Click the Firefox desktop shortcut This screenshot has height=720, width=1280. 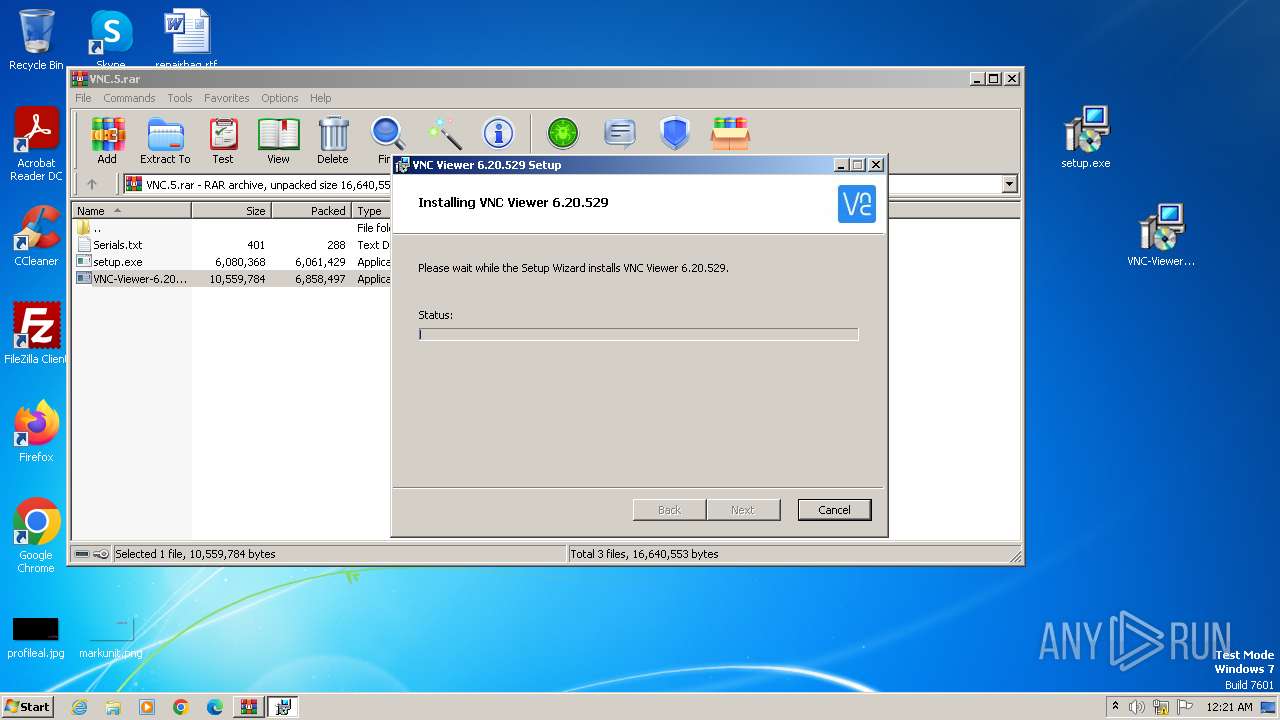tap(36, 432)
